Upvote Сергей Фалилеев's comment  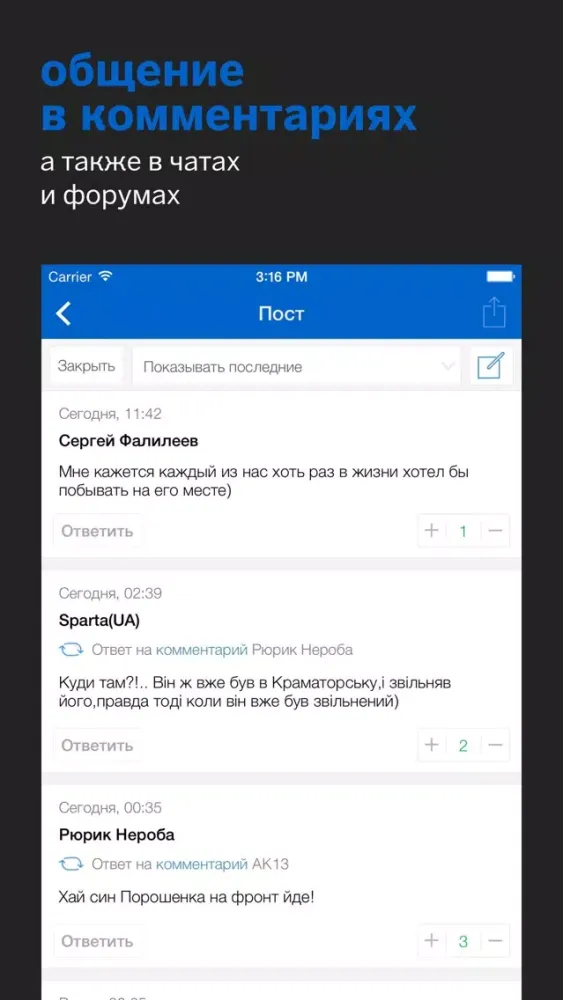pos(432,531)
